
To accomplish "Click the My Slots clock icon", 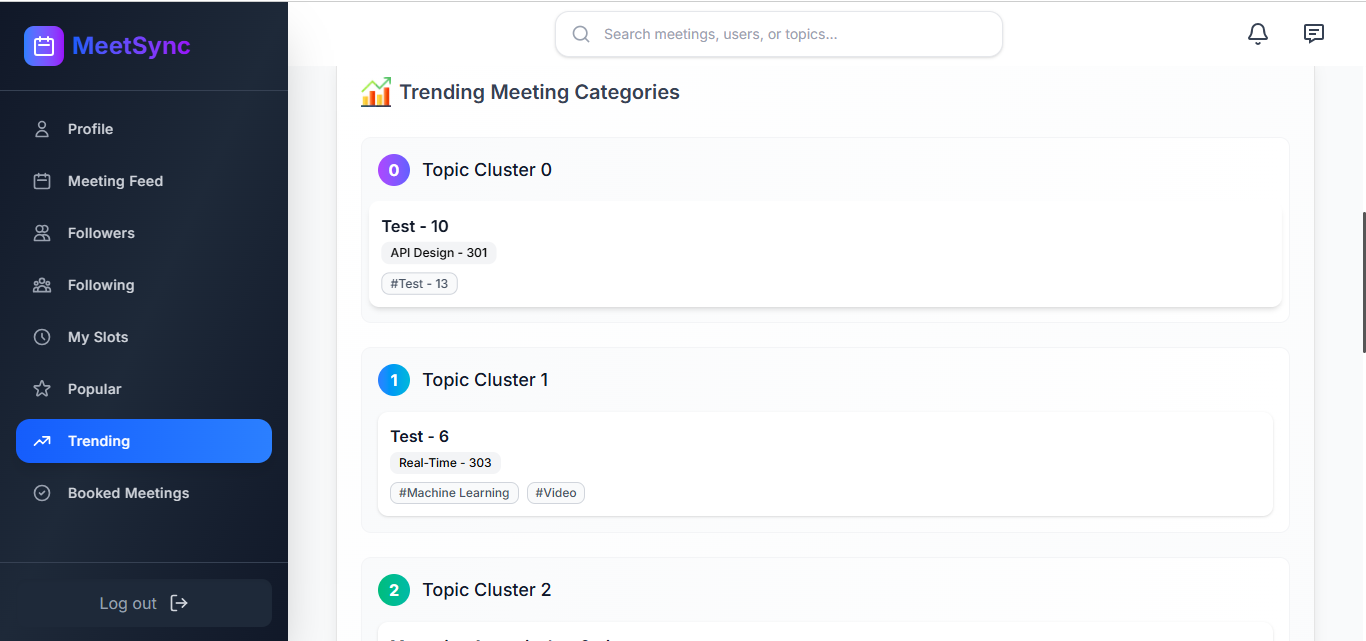I will [x=42, y=337].
